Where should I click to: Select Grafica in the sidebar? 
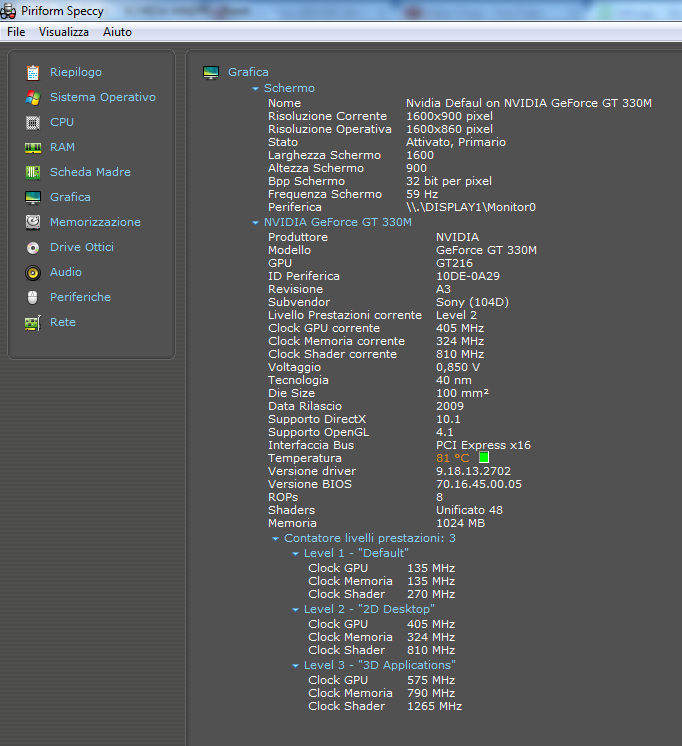(x=70, y=197)
